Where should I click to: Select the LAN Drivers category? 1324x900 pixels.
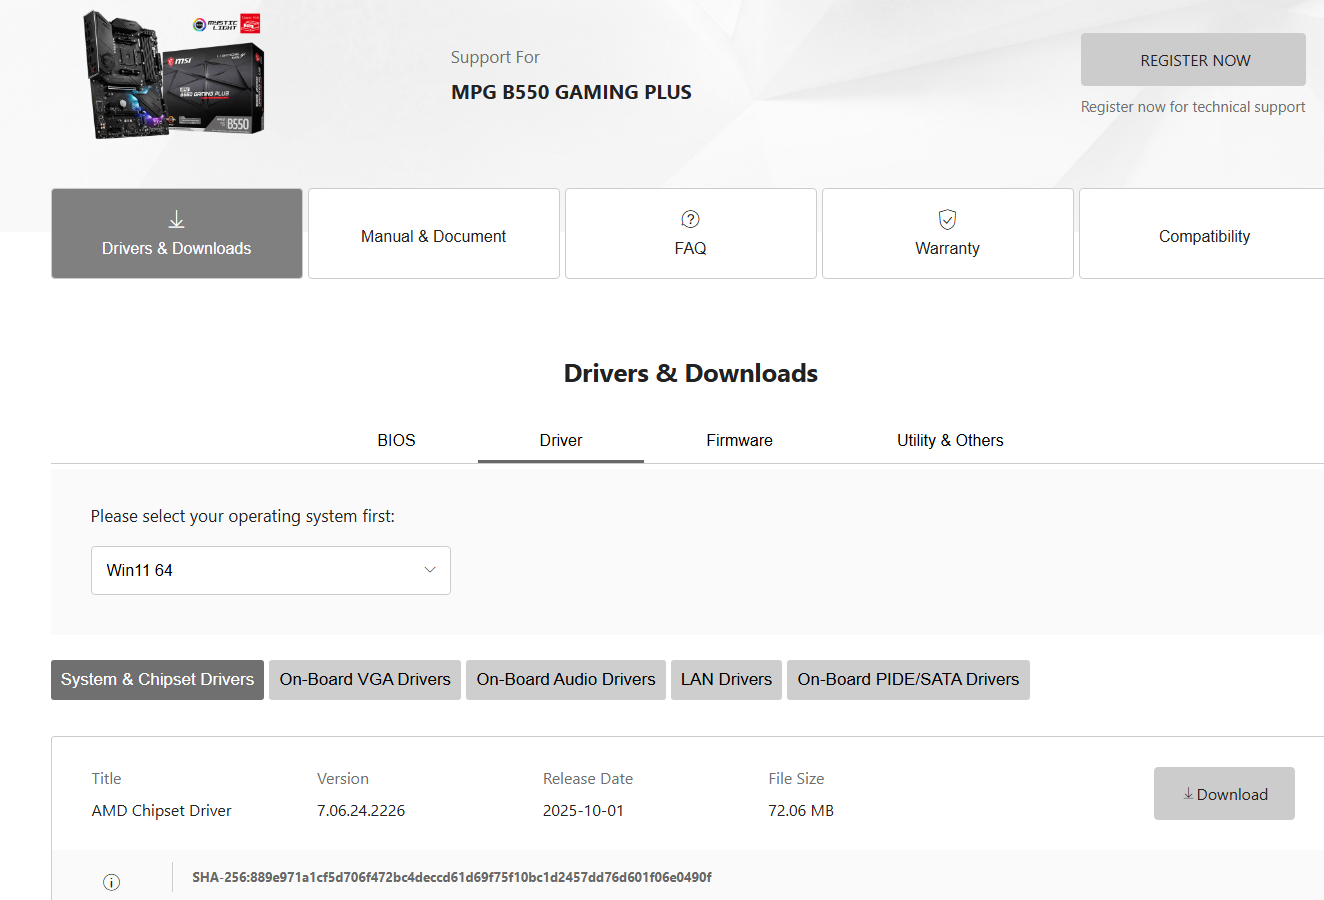[726, 680]
